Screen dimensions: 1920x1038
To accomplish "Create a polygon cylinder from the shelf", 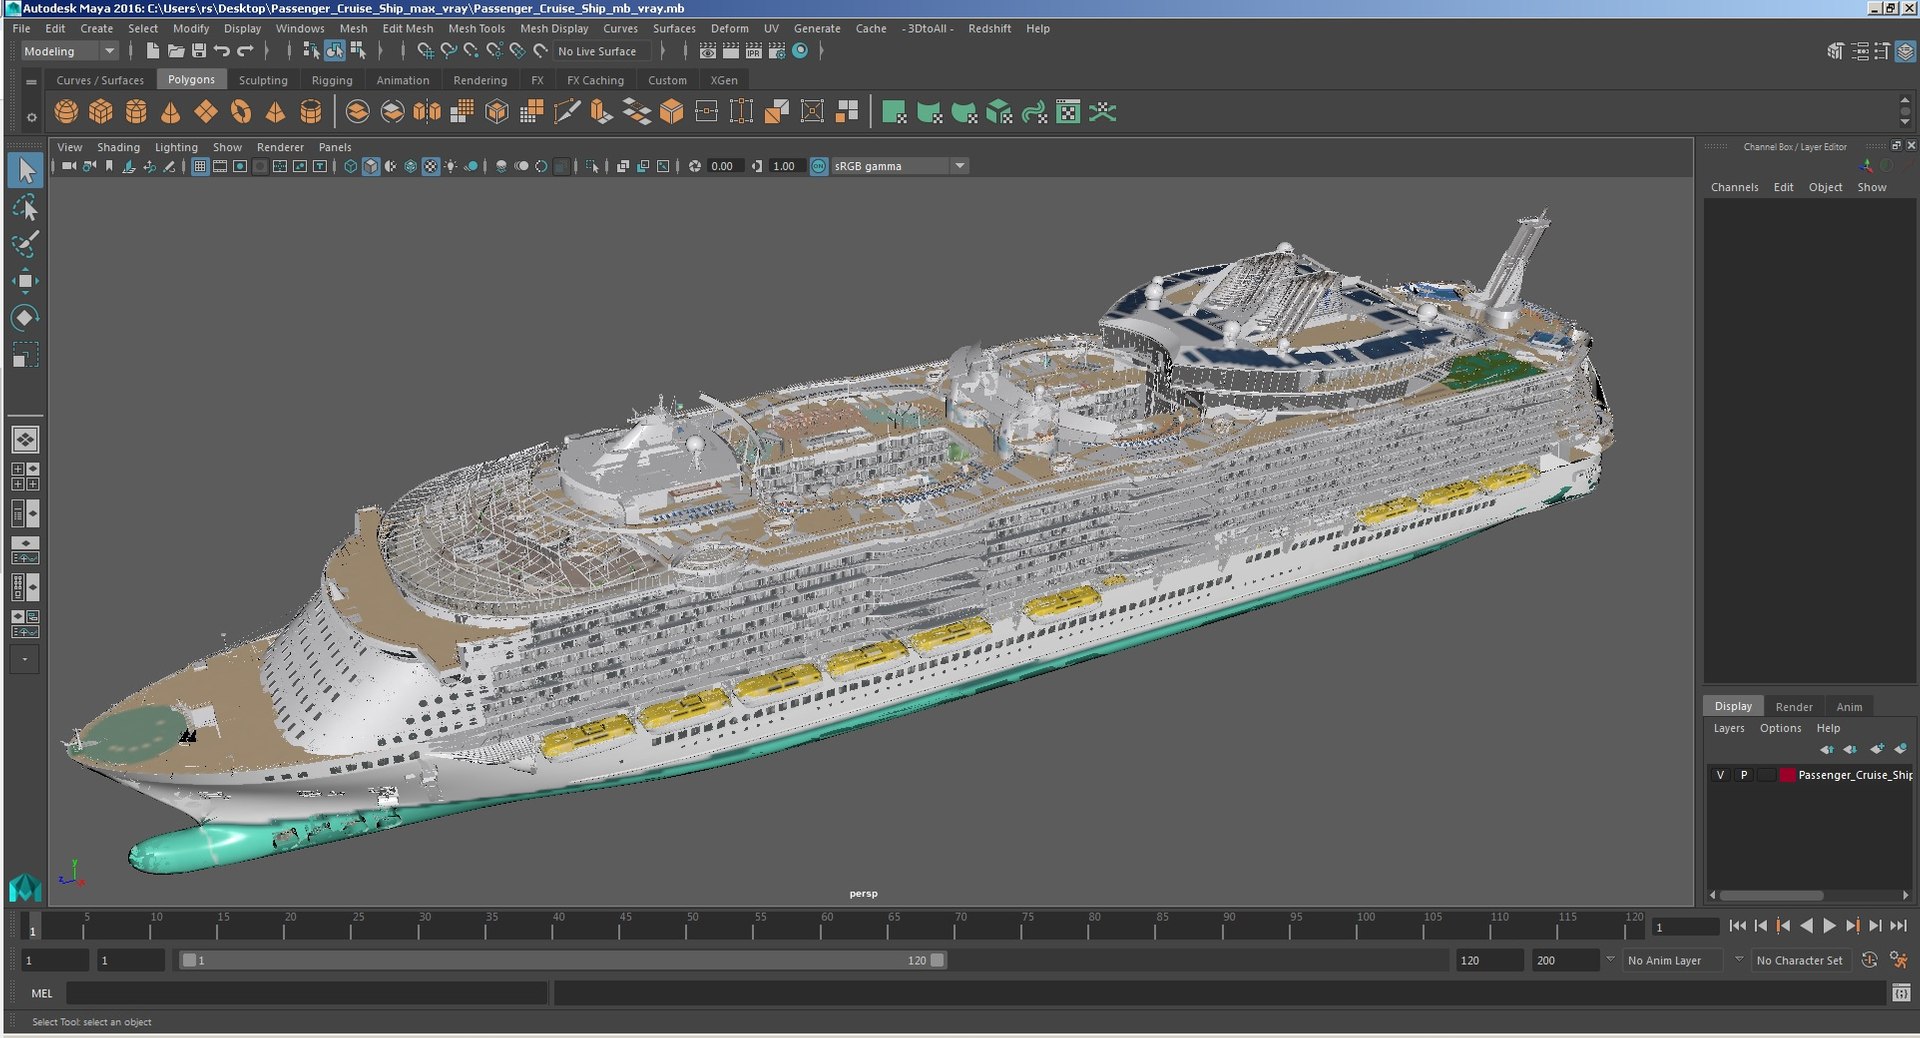I will [136, 112].
